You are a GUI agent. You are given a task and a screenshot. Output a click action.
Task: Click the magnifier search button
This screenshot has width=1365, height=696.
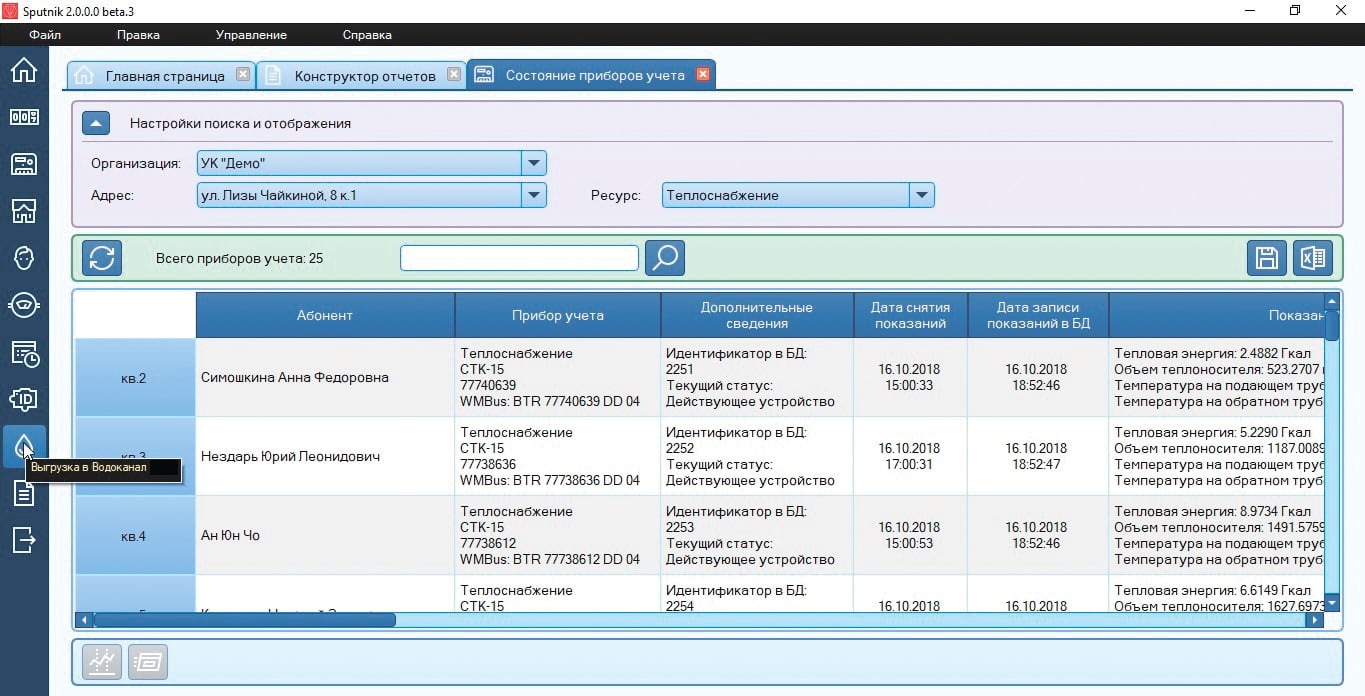(664, 258)
